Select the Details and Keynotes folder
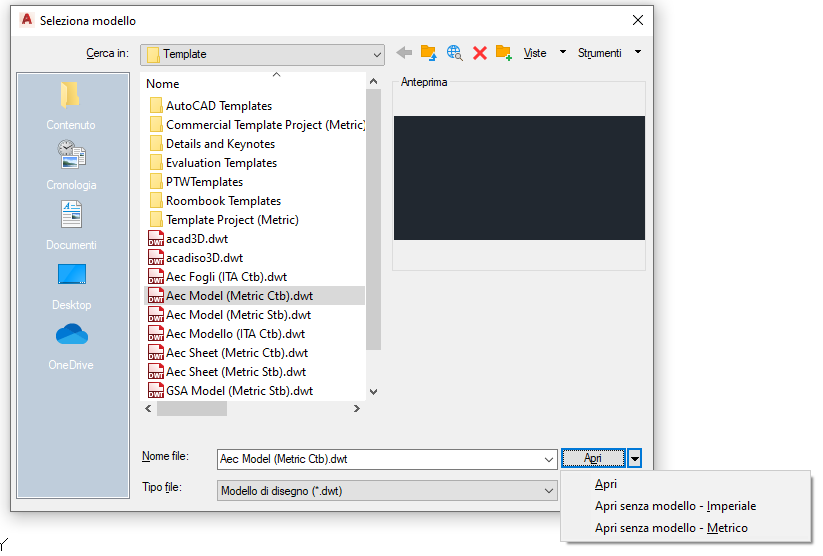The height and width of the screenshot is (556, 823). click(212, 143)
